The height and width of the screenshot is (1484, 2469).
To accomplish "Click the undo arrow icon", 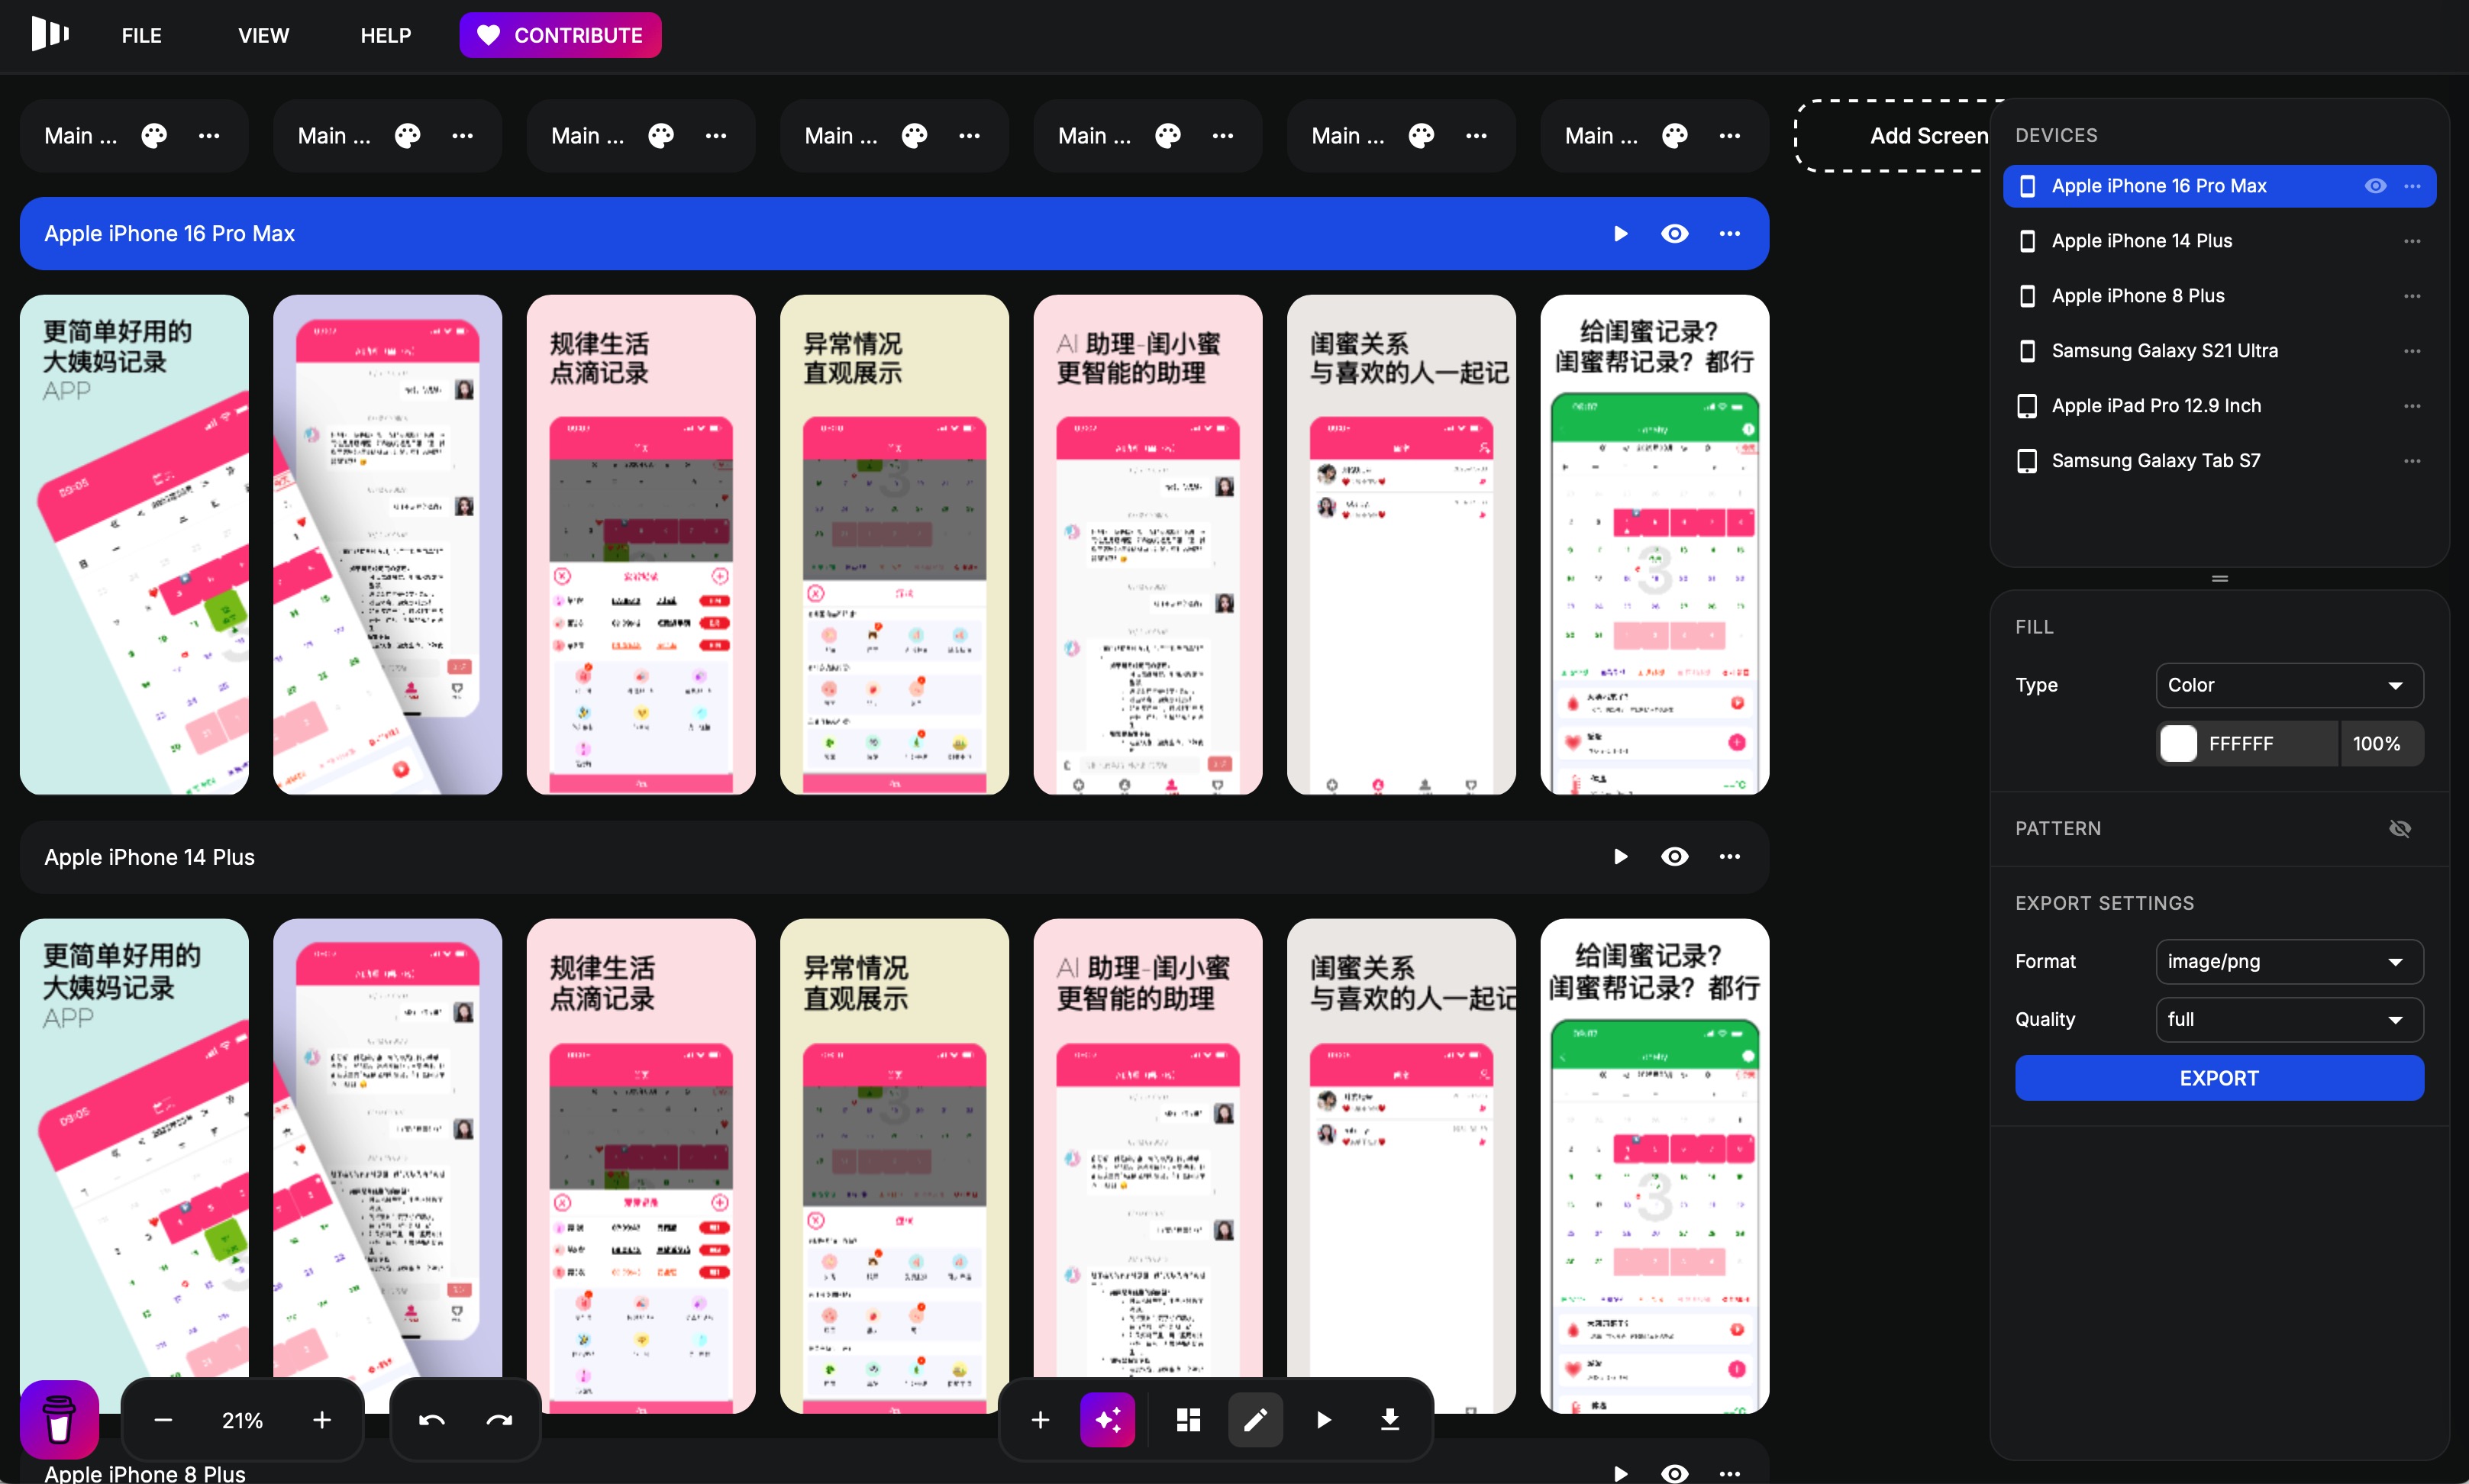I will click(x=431, y=1419).
